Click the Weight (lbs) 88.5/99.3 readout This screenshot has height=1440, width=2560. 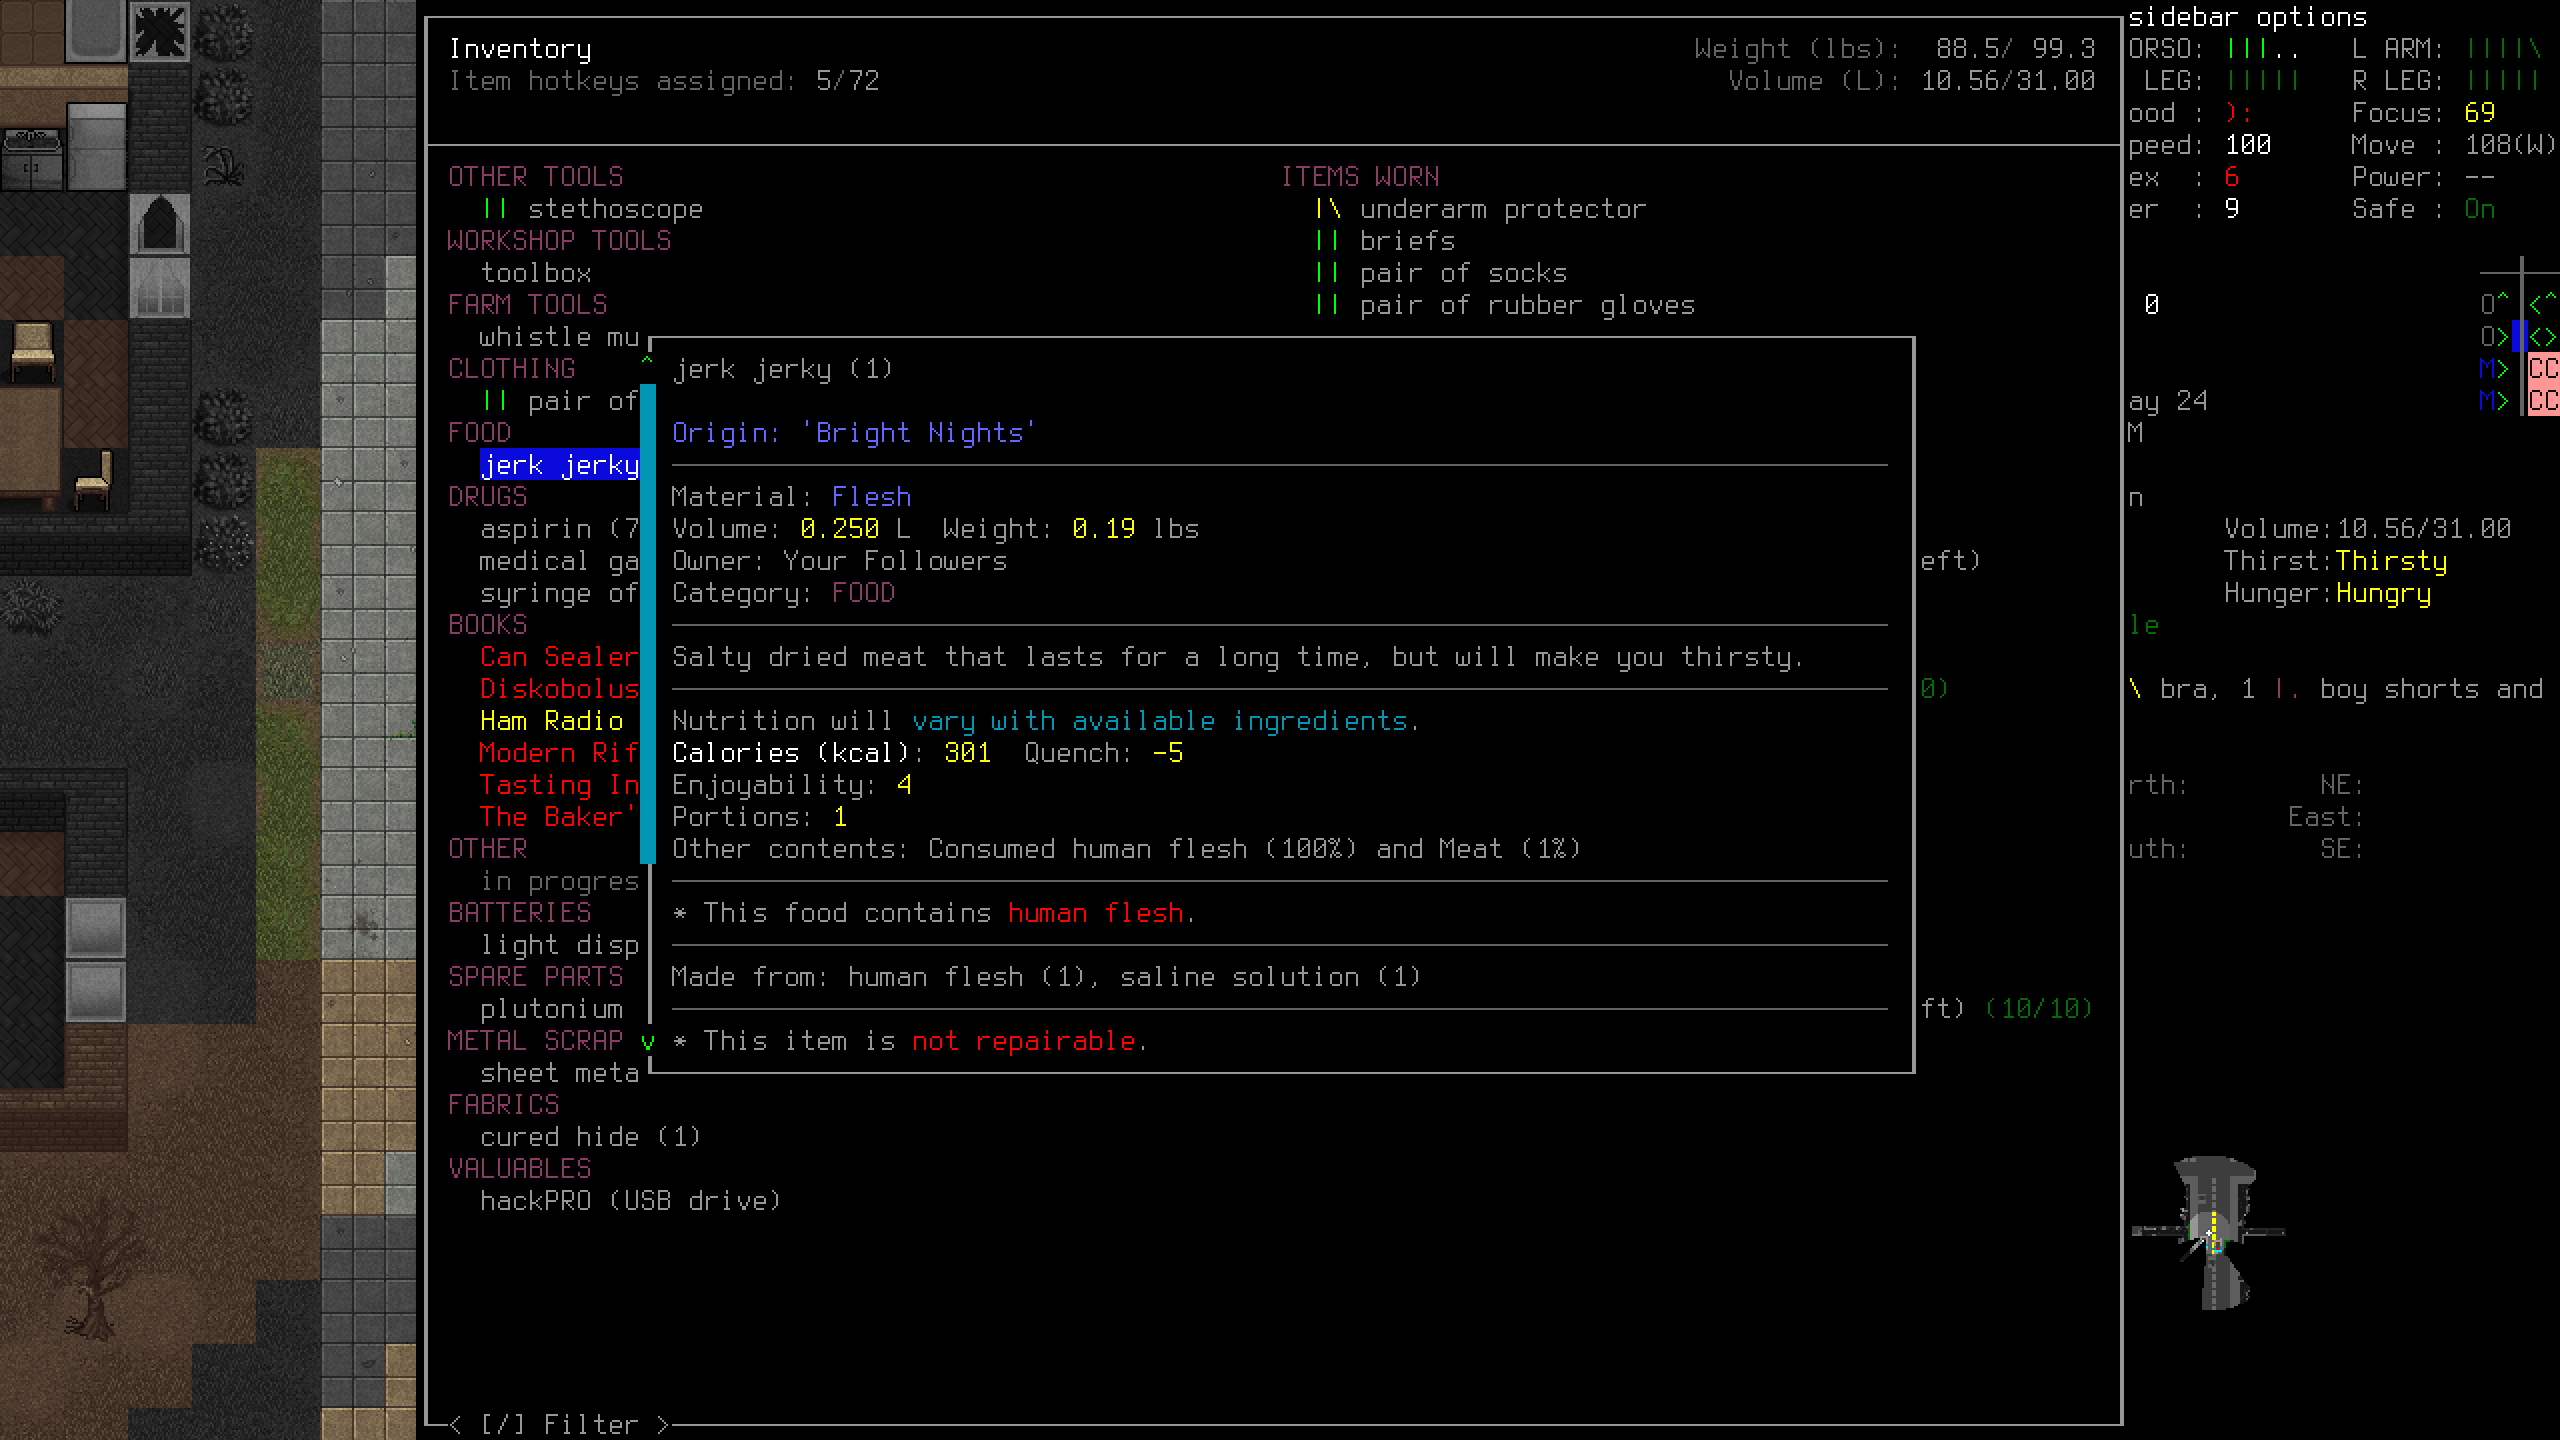pos(1894,49)
